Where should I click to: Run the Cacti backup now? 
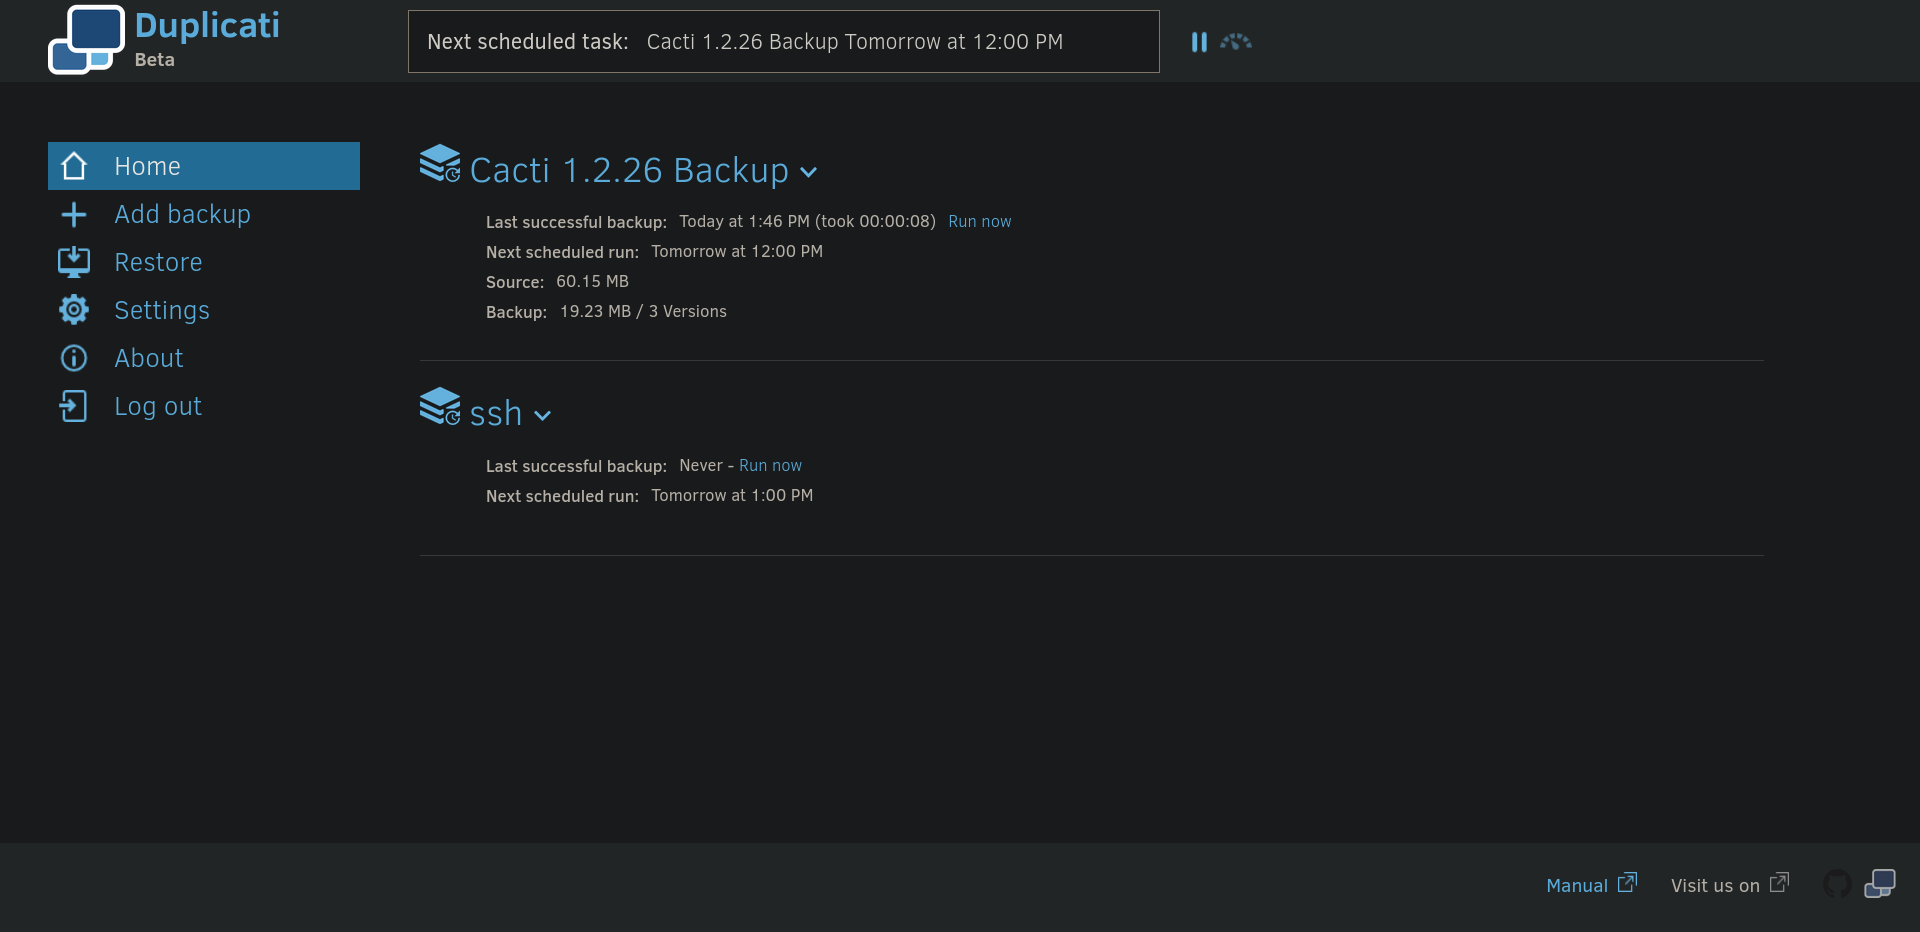979,222
